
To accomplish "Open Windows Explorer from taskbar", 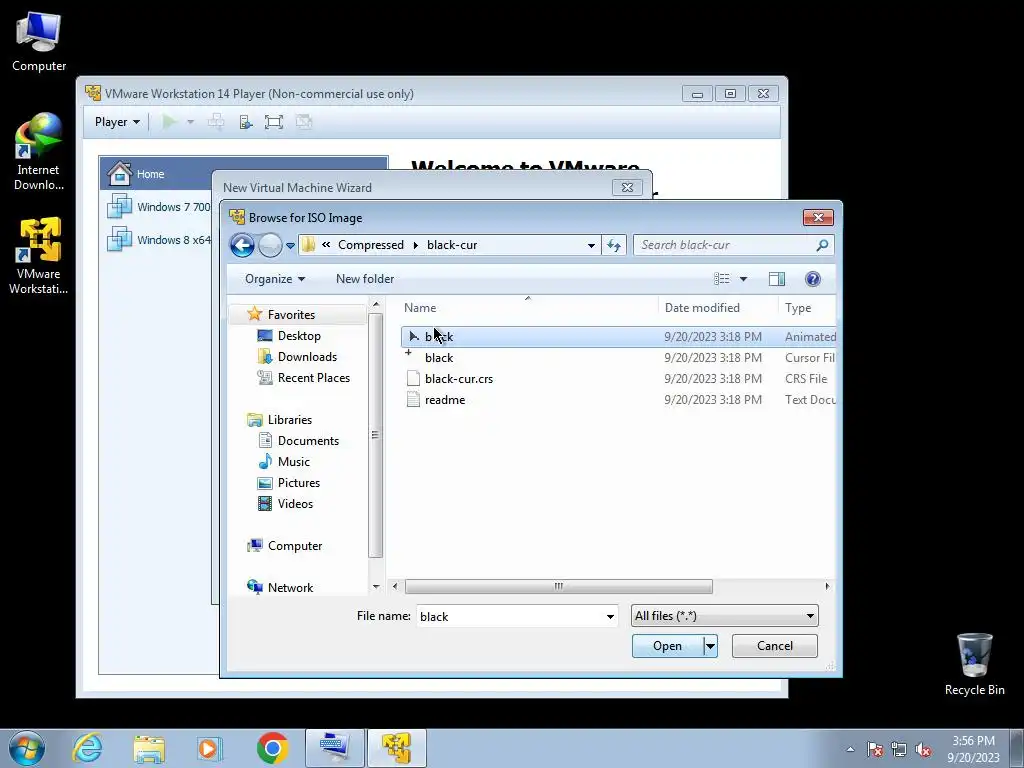I will click(x=149, y=748).
